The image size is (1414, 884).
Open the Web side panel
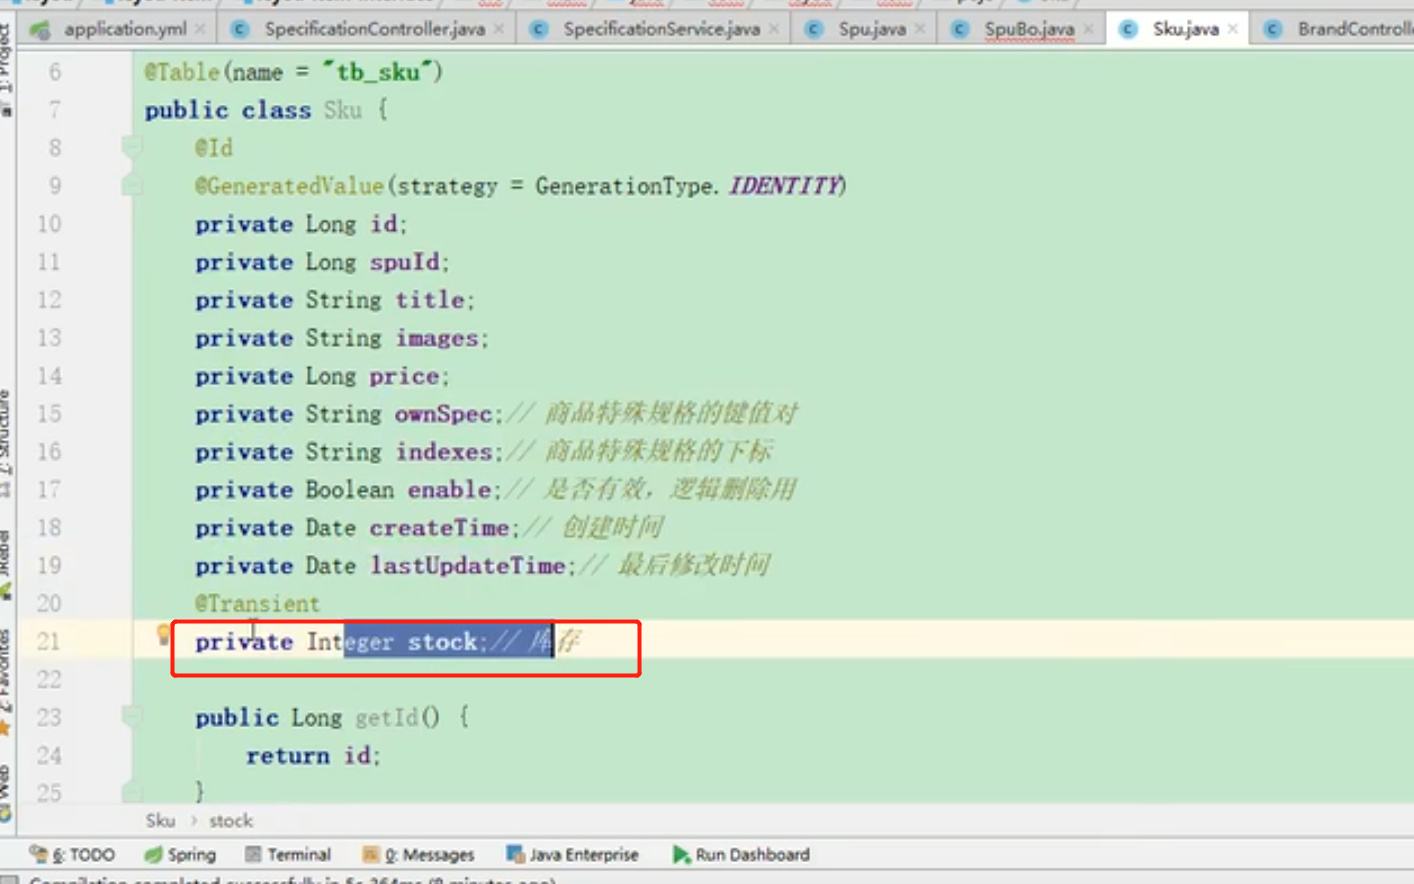click(x=6, y=794)
